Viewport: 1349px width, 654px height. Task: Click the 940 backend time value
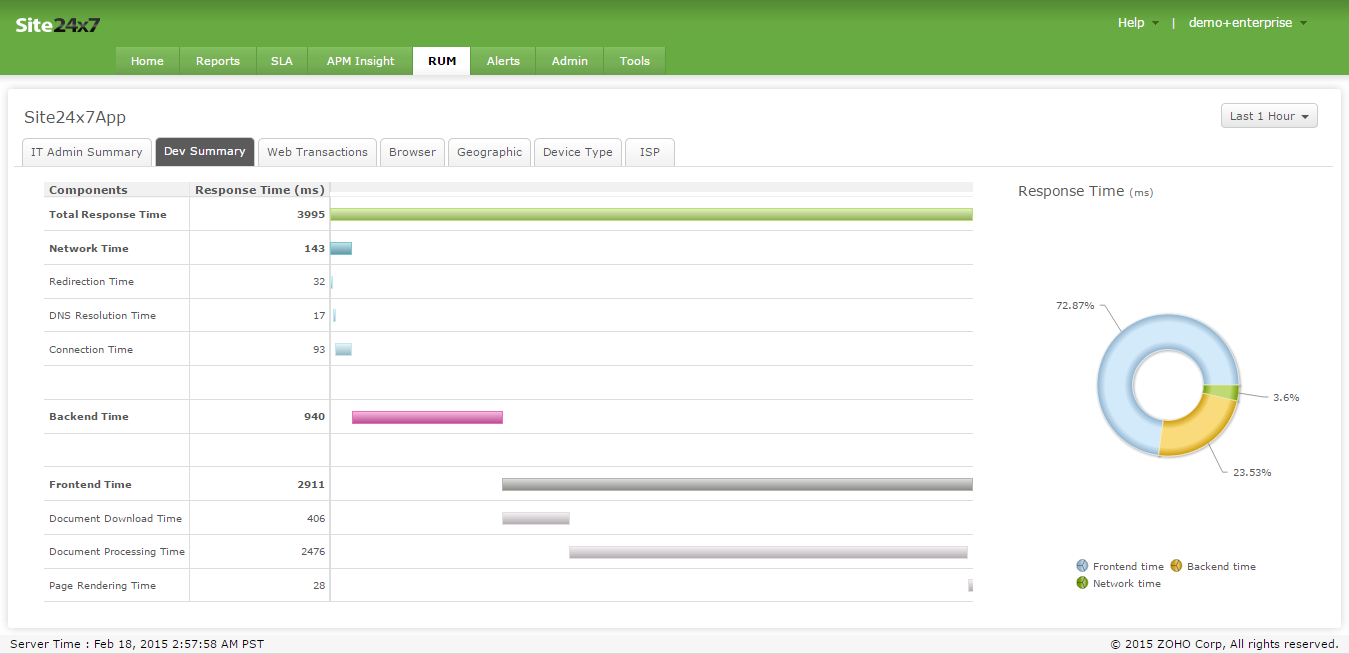coord(315,417)
